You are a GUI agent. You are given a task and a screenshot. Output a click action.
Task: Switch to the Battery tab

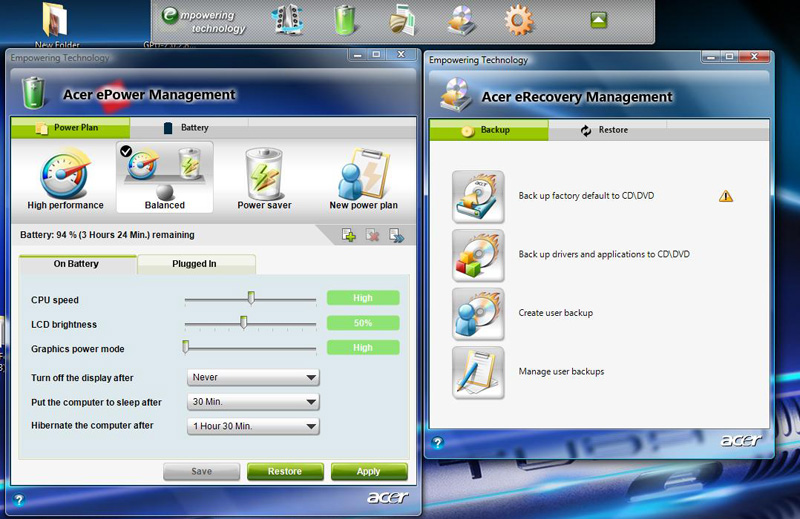pyautogui.click(x=189, y=128)
